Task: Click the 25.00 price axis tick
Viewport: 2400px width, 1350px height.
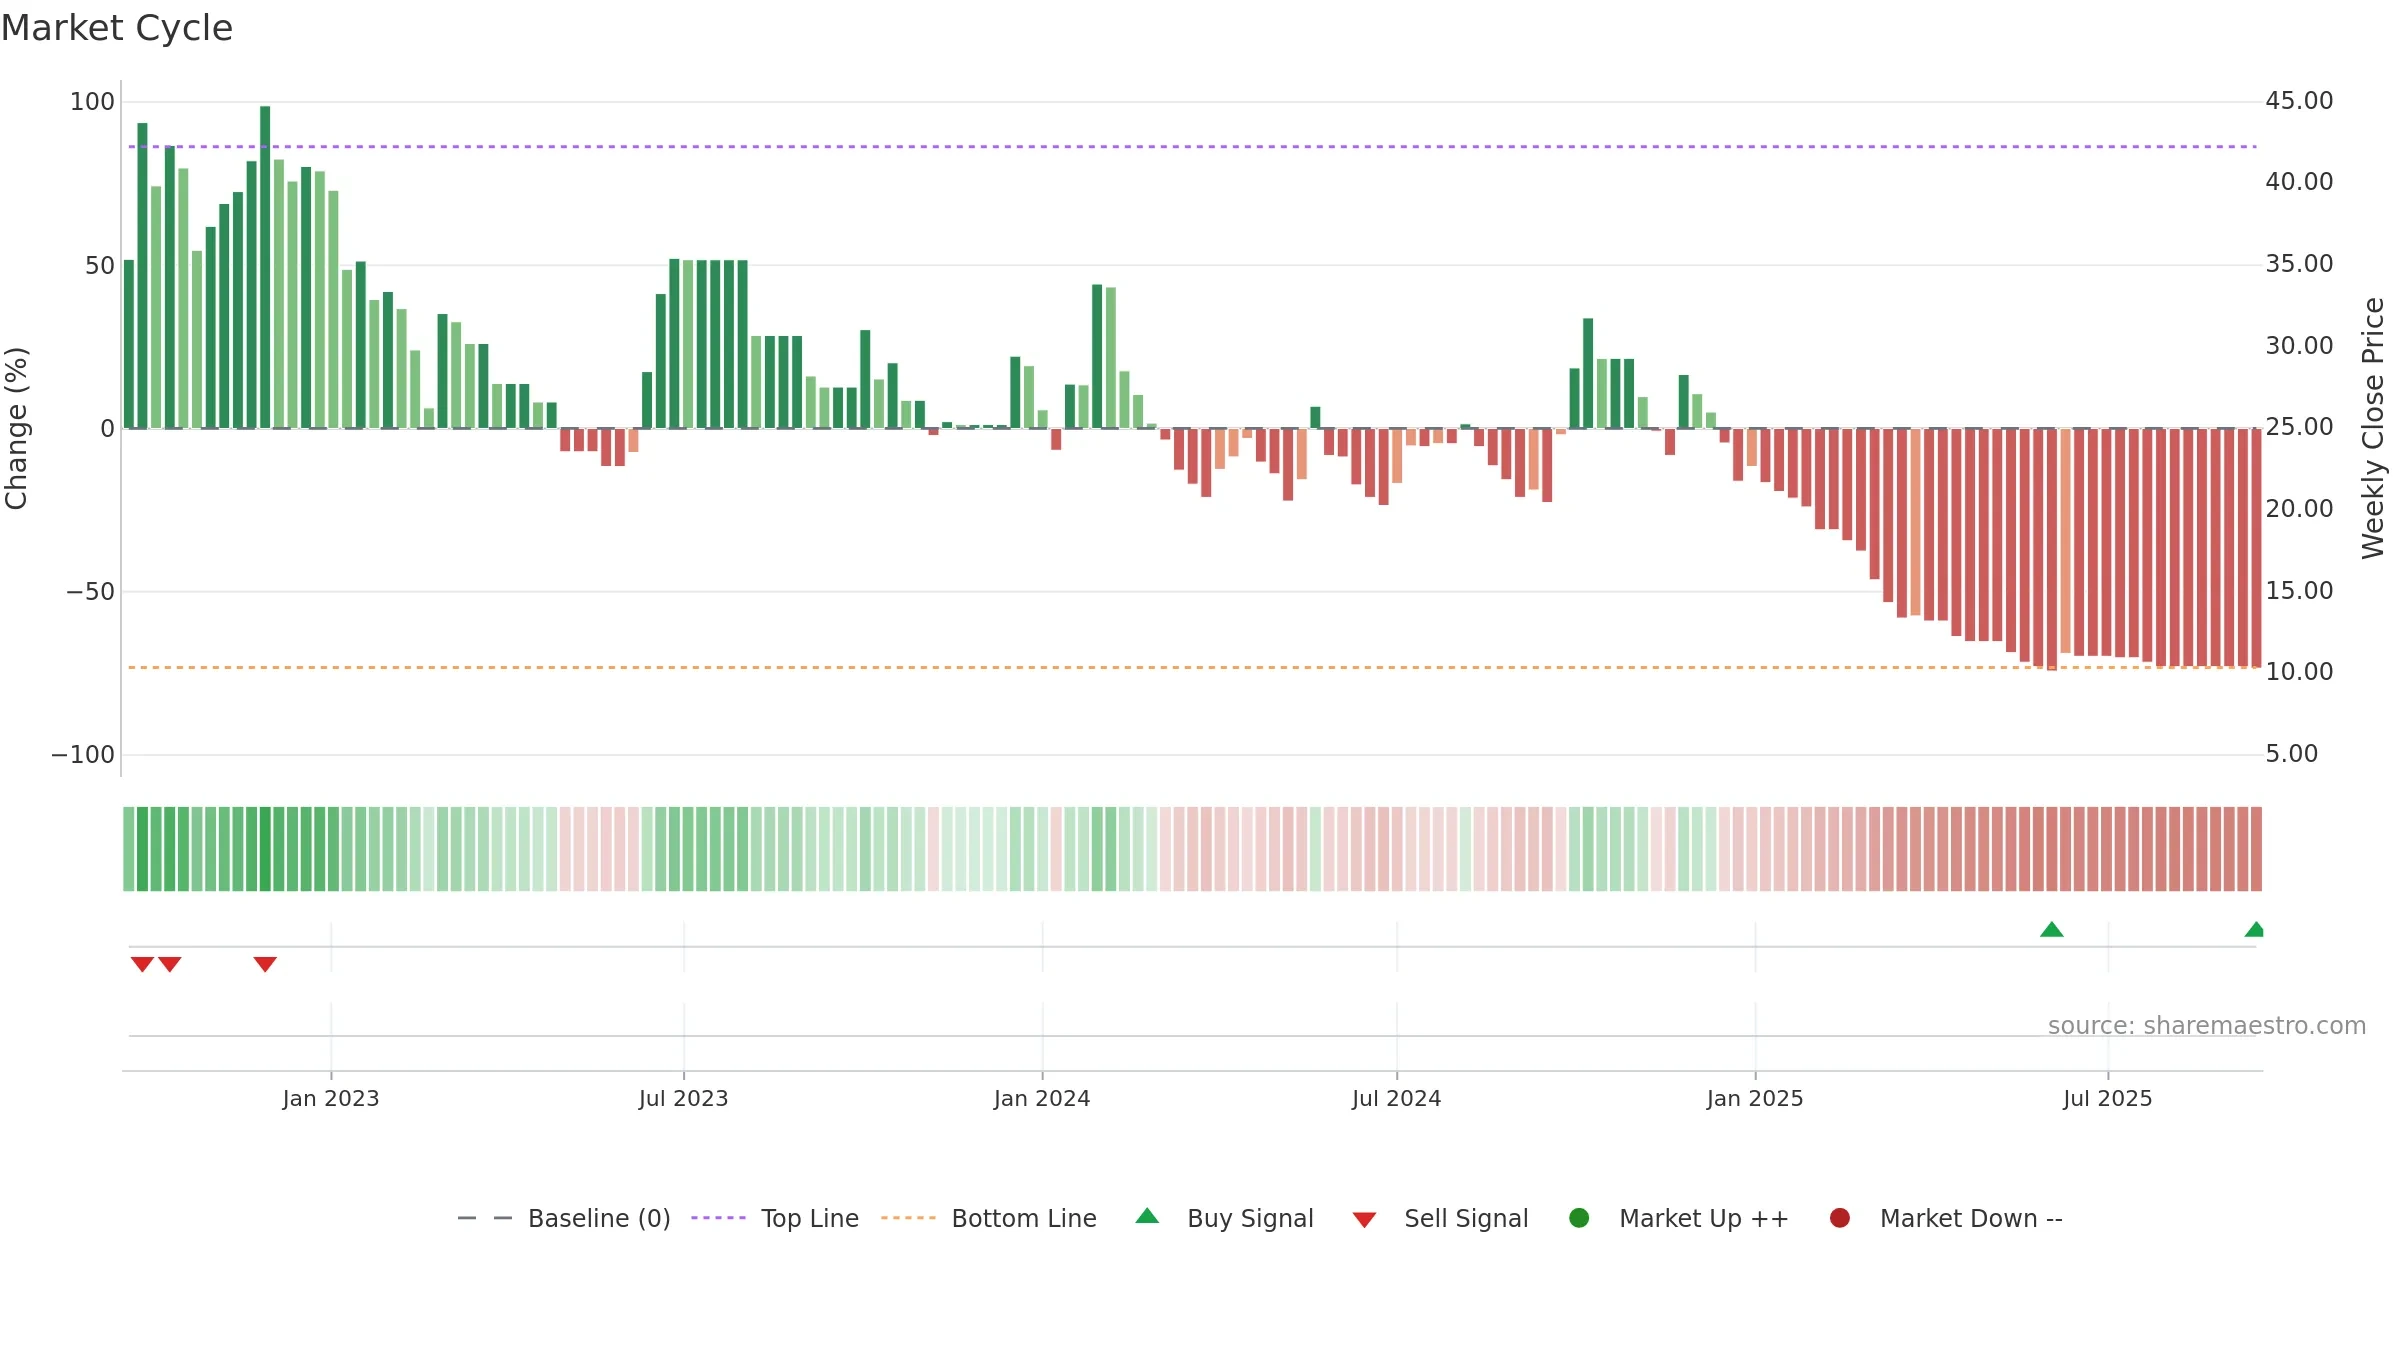Action: pos(2299,427)
